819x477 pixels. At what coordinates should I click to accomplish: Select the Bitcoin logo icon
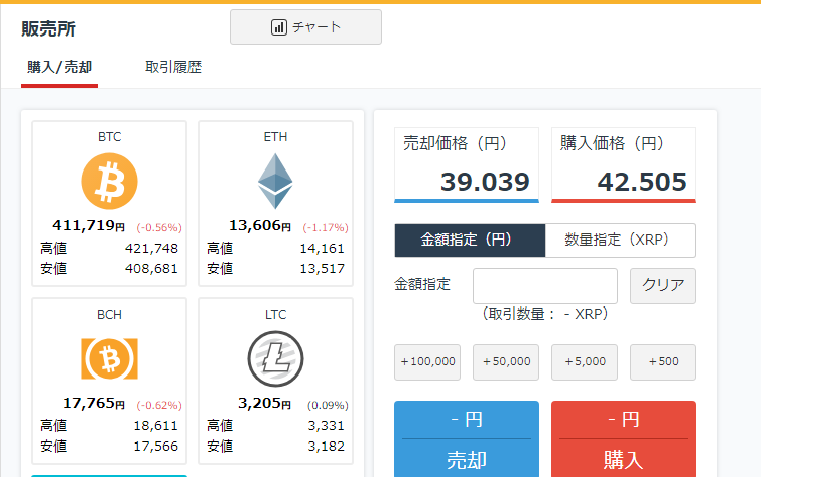click(109, 181)
